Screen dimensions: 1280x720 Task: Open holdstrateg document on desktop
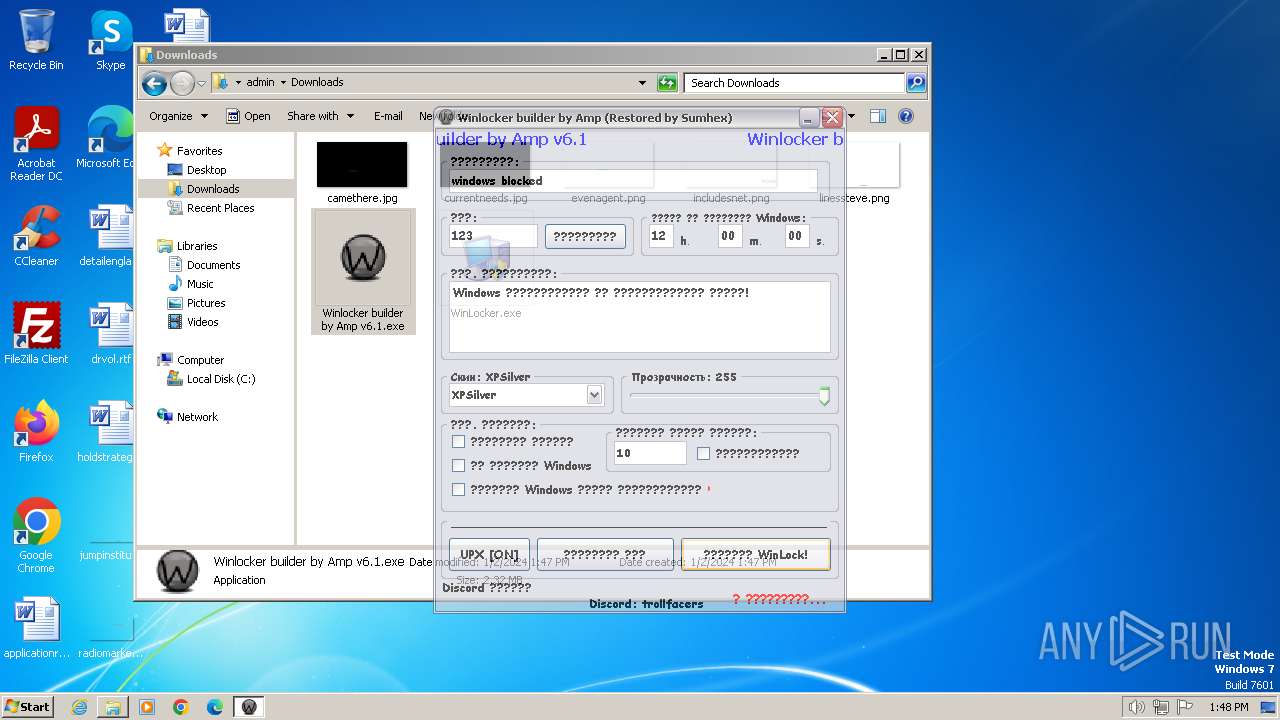108,432
